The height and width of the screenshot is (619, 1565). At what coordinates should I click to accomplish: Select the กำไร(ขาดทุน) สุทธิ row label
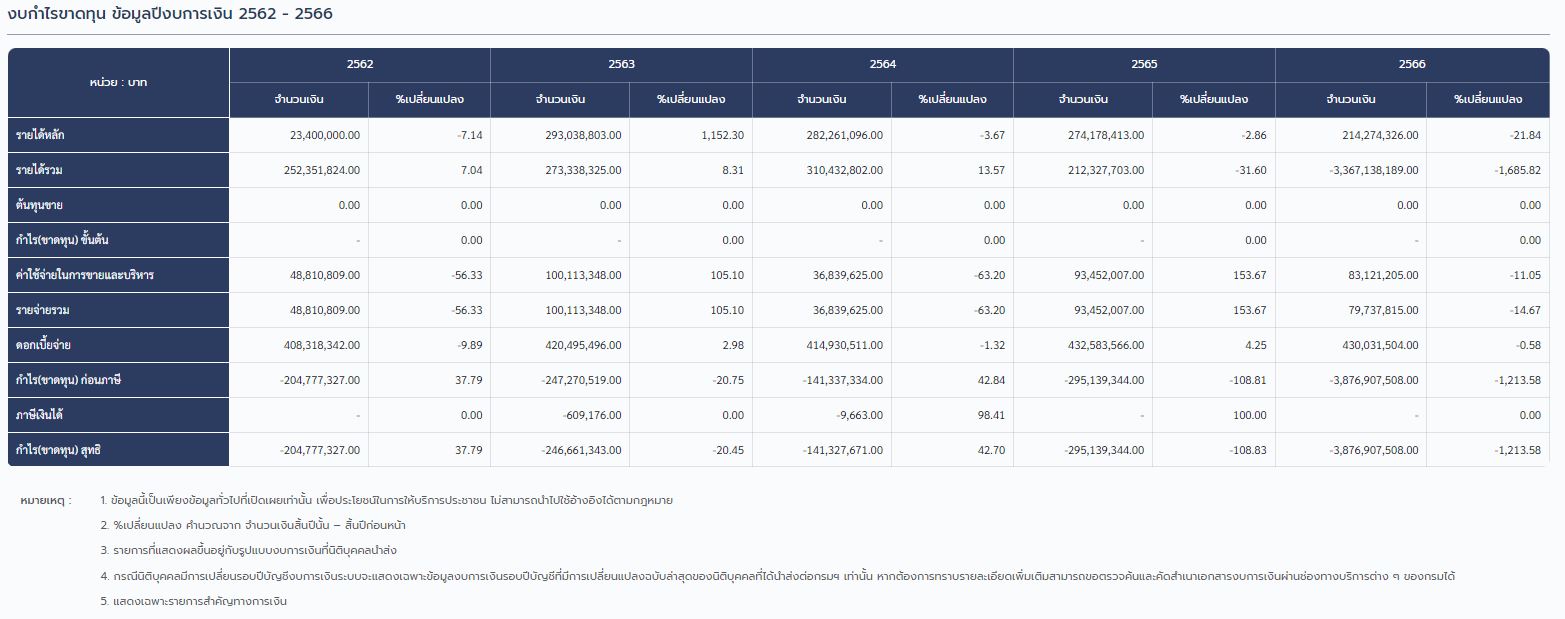(58, 450)
